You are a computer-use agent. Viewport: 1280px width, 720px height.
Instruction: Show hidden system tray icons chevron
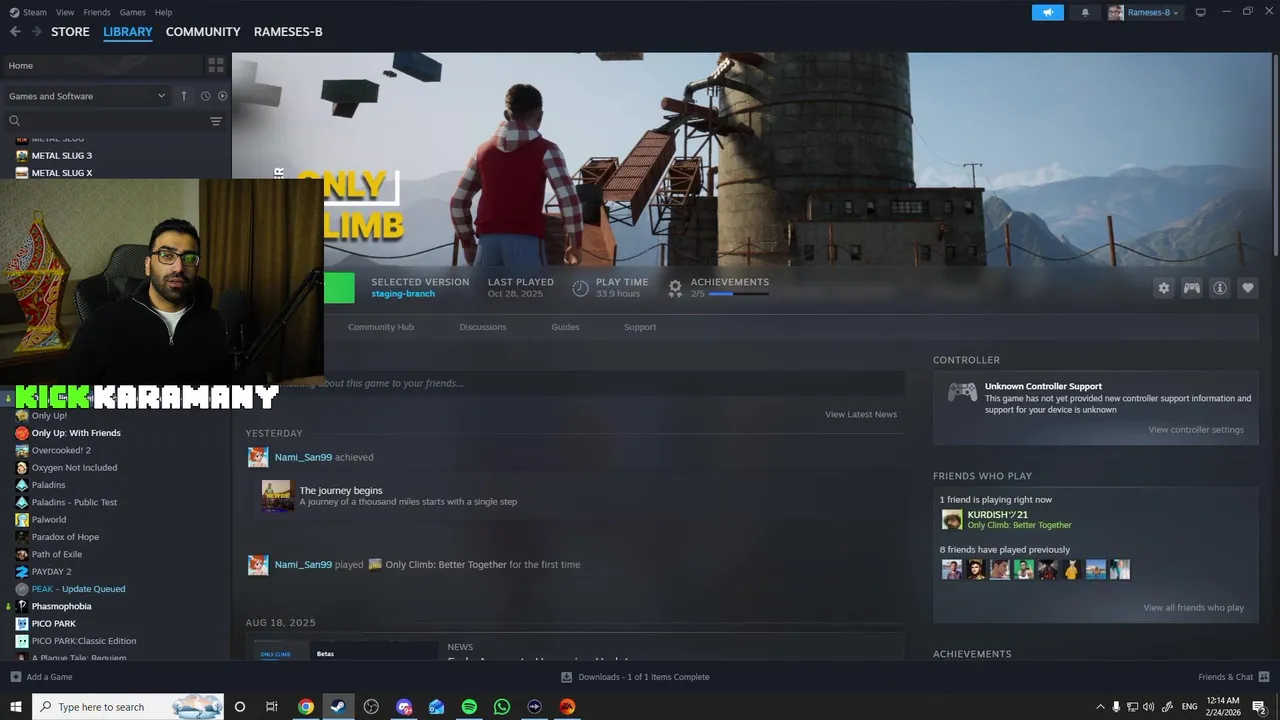coord(1101,707)
